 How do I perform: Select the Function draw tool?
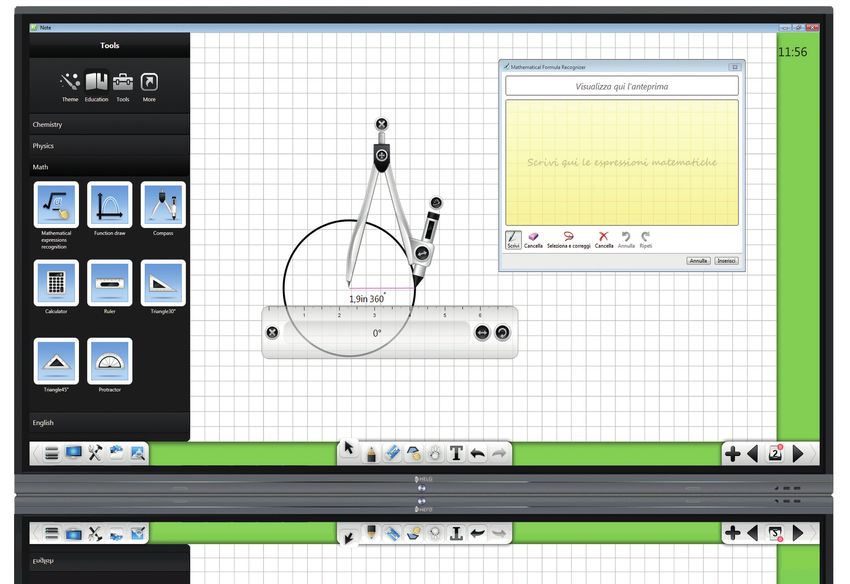pos(110,204)
